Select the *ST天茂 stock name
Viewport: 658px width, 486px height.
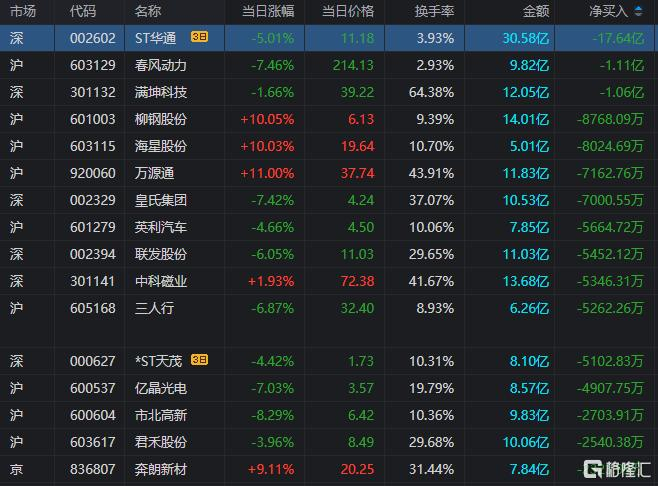[x=159, y=361]
